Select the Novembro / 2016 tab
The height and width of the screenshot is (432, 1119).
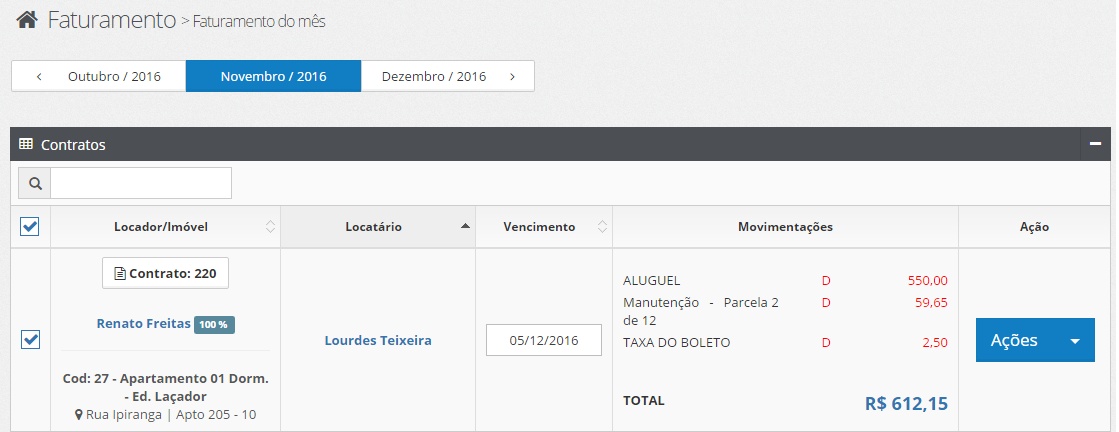[x=273, y=76]
